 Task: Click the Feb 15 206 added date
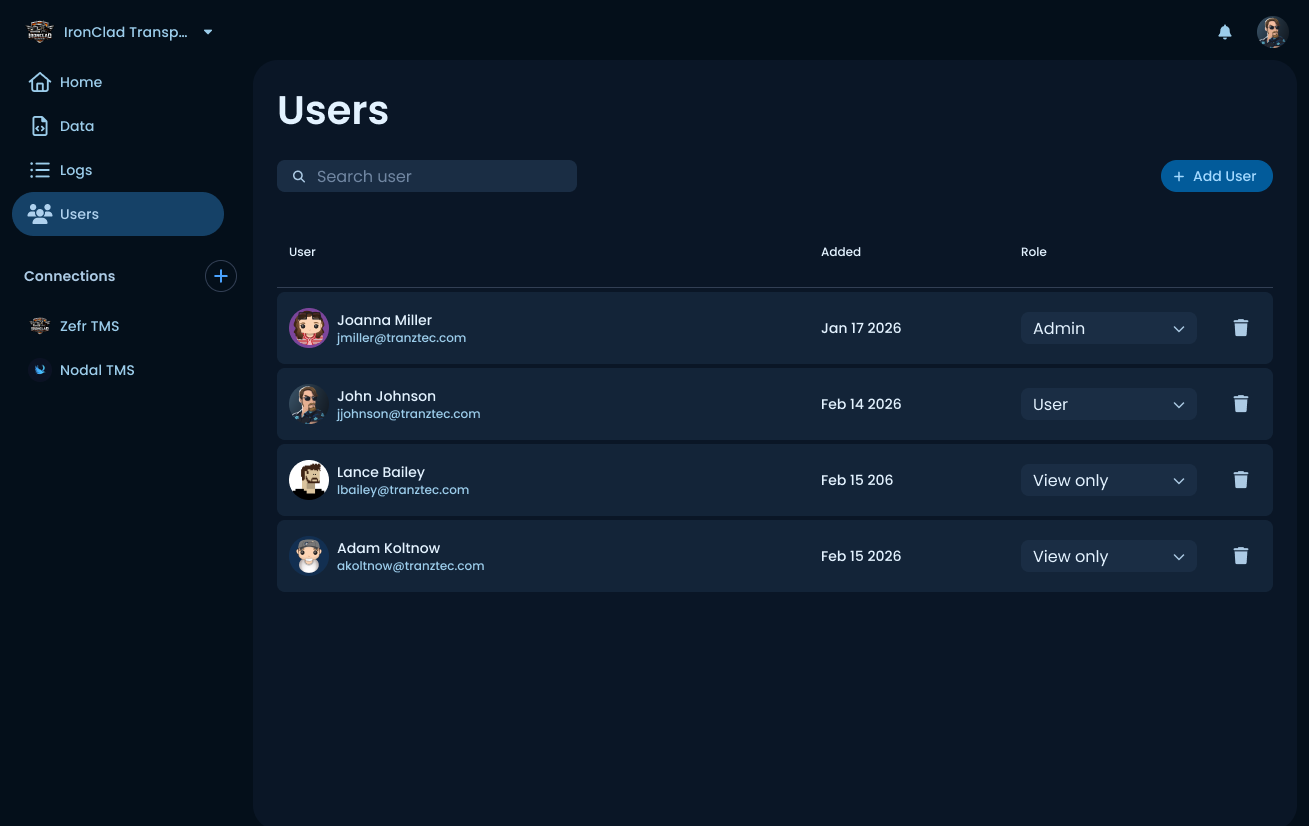(x=857, y=480)
